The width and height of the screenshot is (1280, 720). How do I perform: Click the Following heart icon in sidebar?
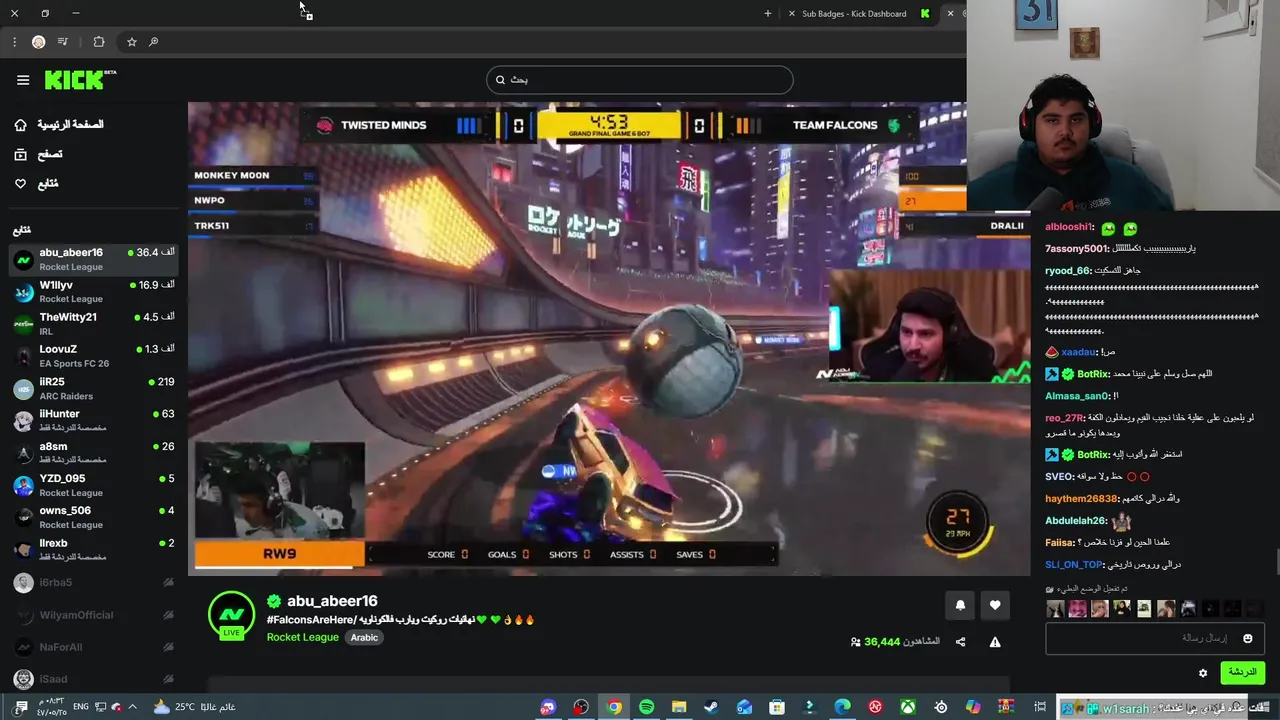20,184
